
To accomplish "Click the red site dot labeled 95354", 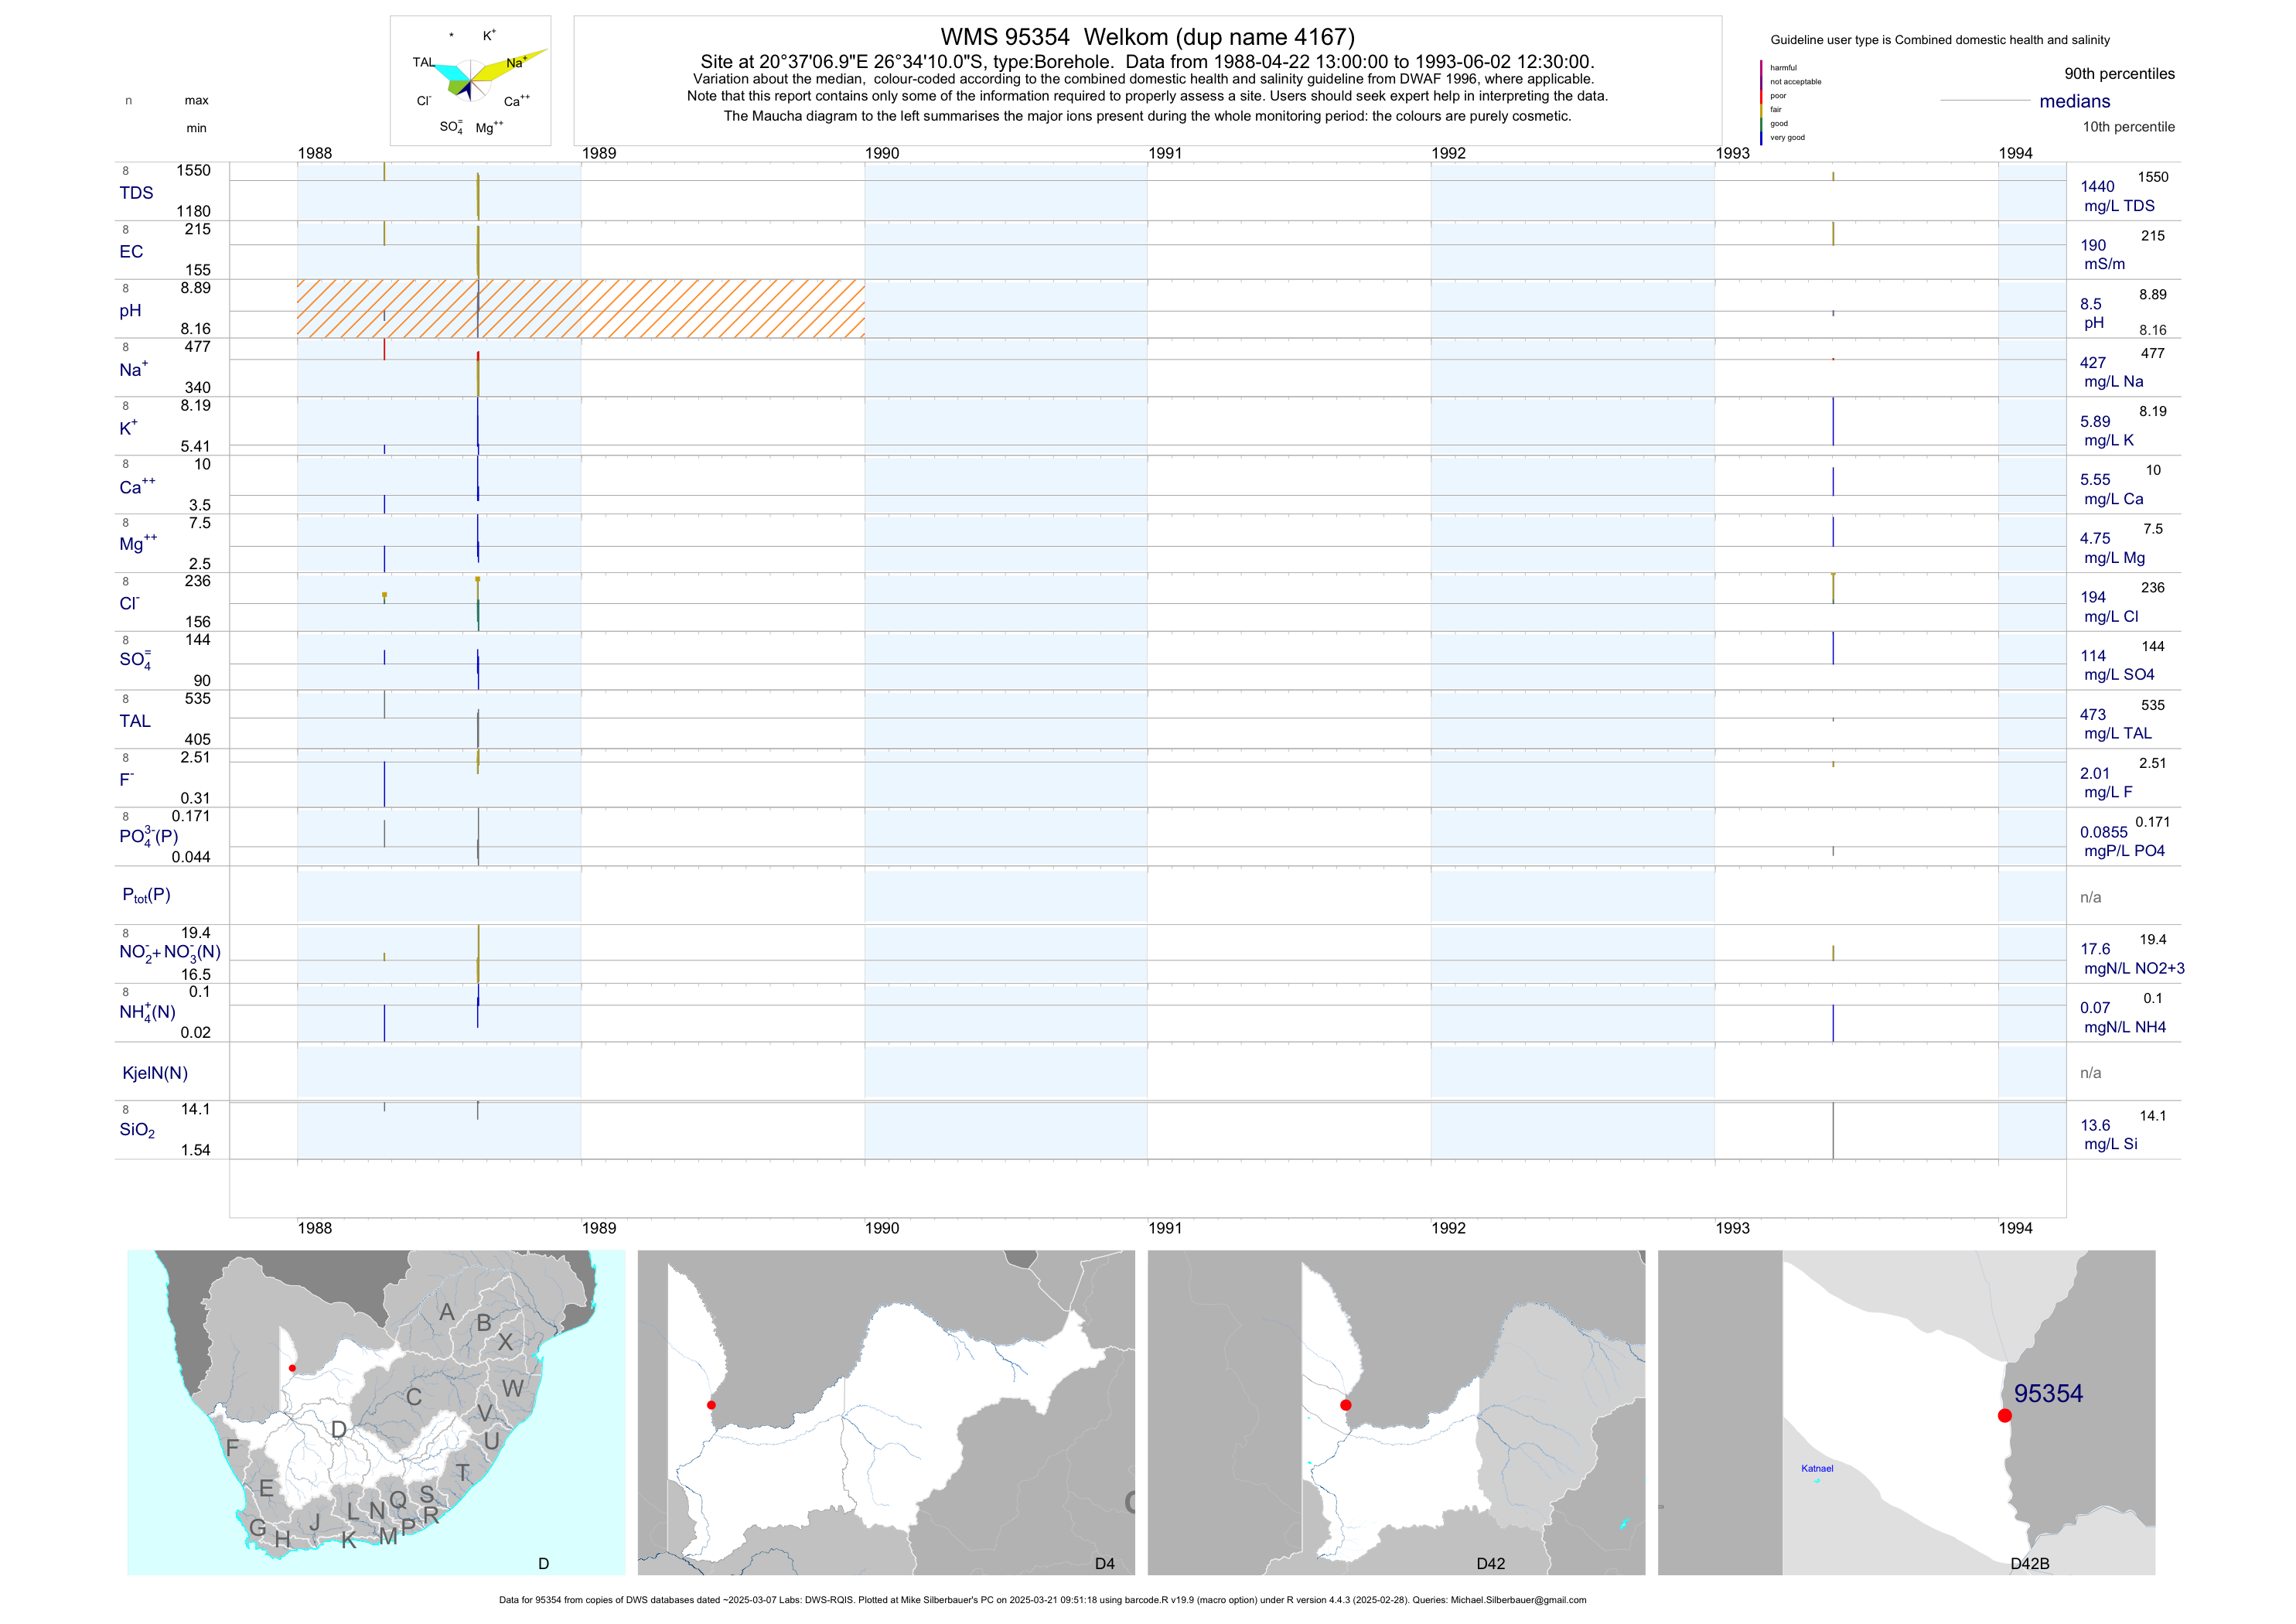I will pos(2004,1415).
